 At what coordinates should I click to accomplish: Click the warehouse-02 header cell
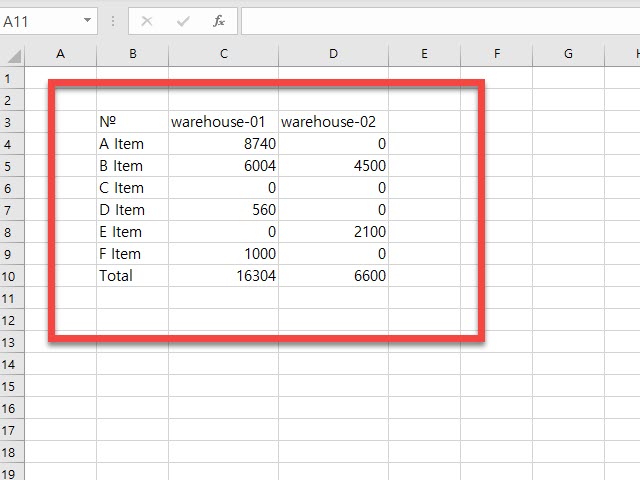[x=333, y=122]
